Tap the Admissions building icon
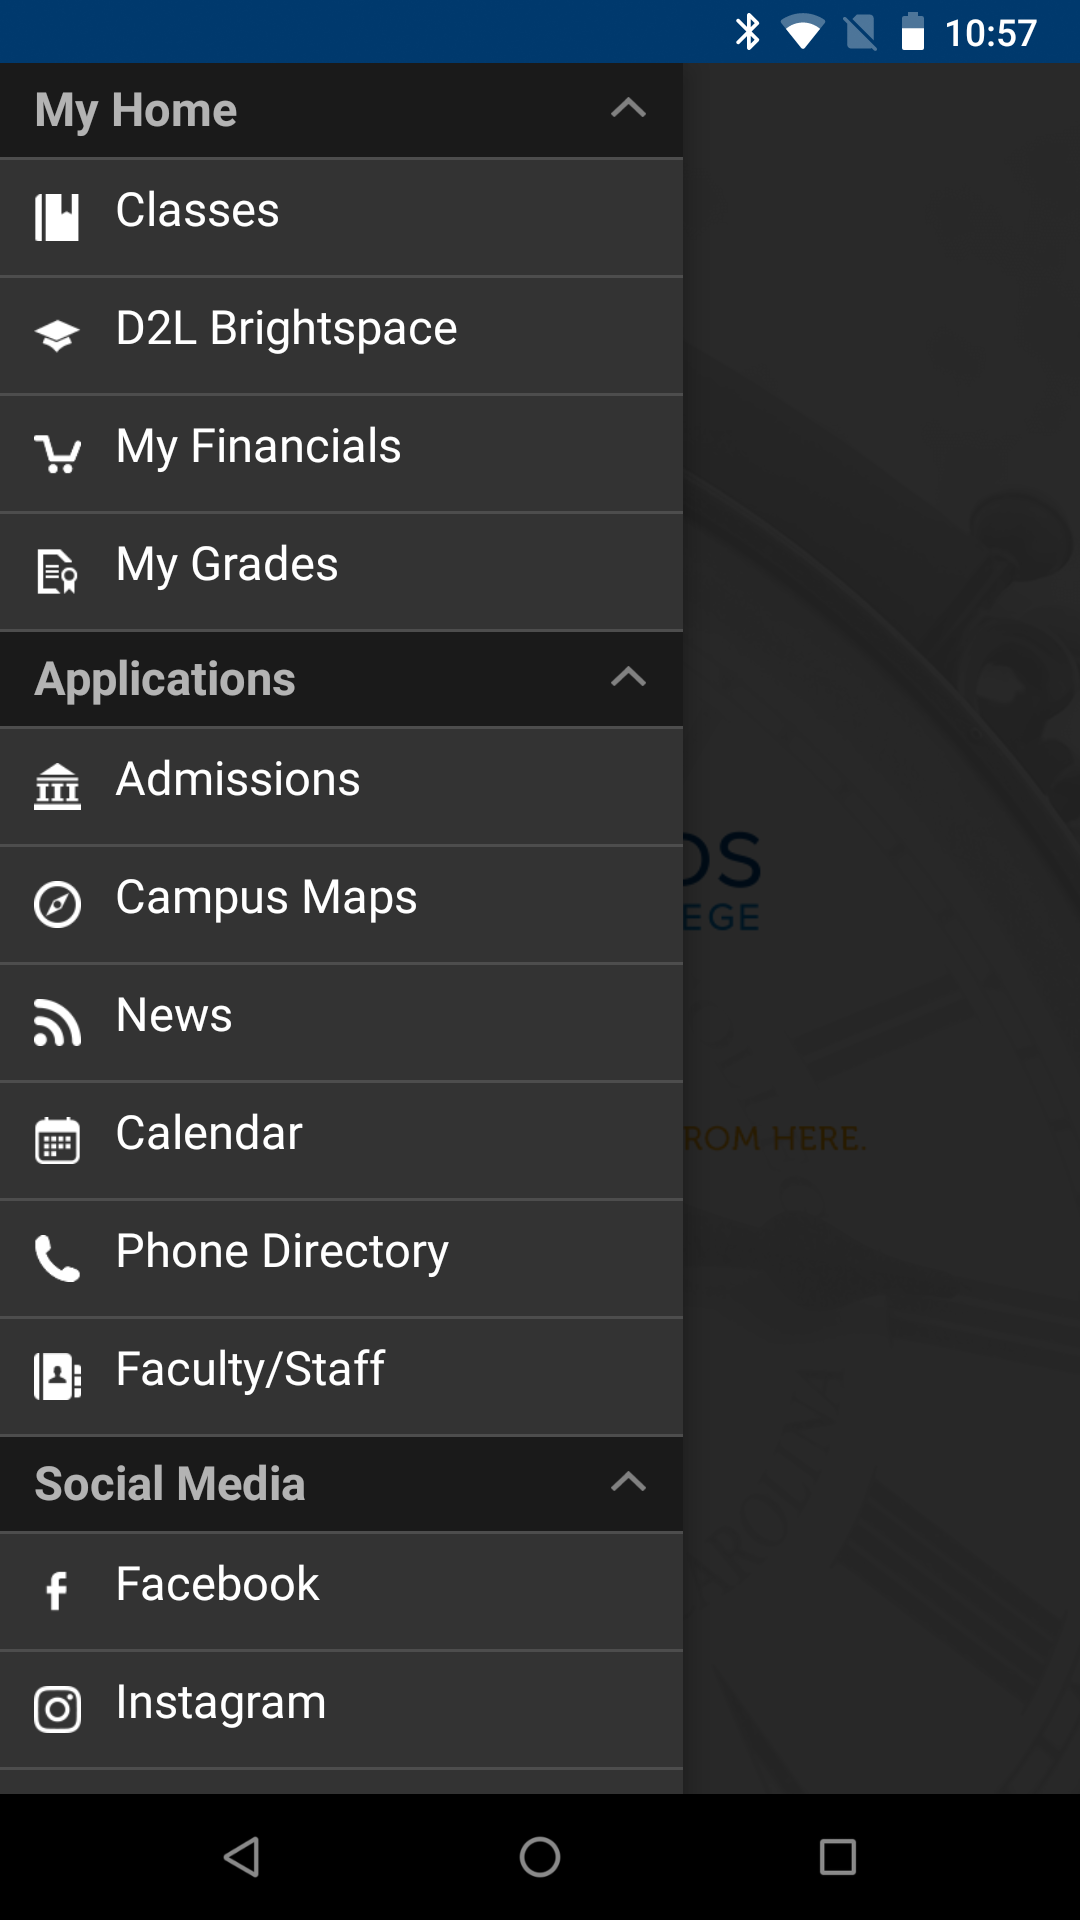1080x1920 pixels. pyautogui.click(x=57, y=786)
